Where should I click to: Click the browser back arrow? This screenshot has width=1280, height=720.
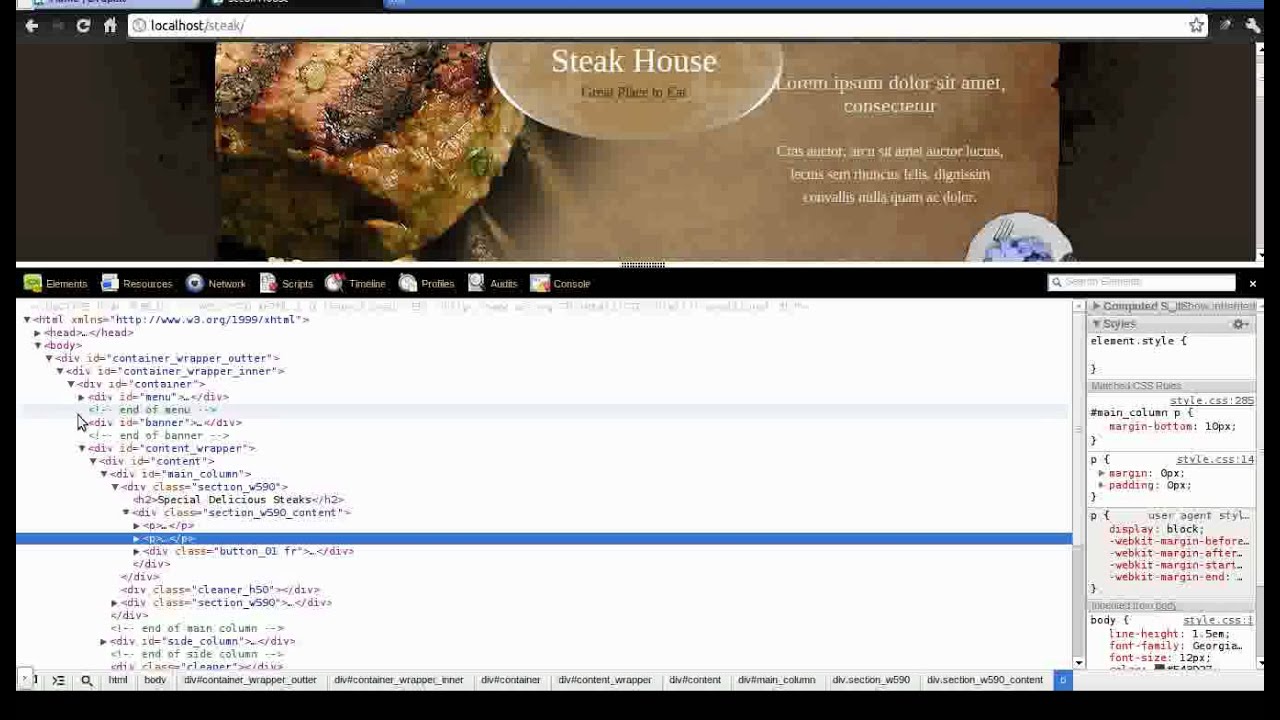point(31,25)
